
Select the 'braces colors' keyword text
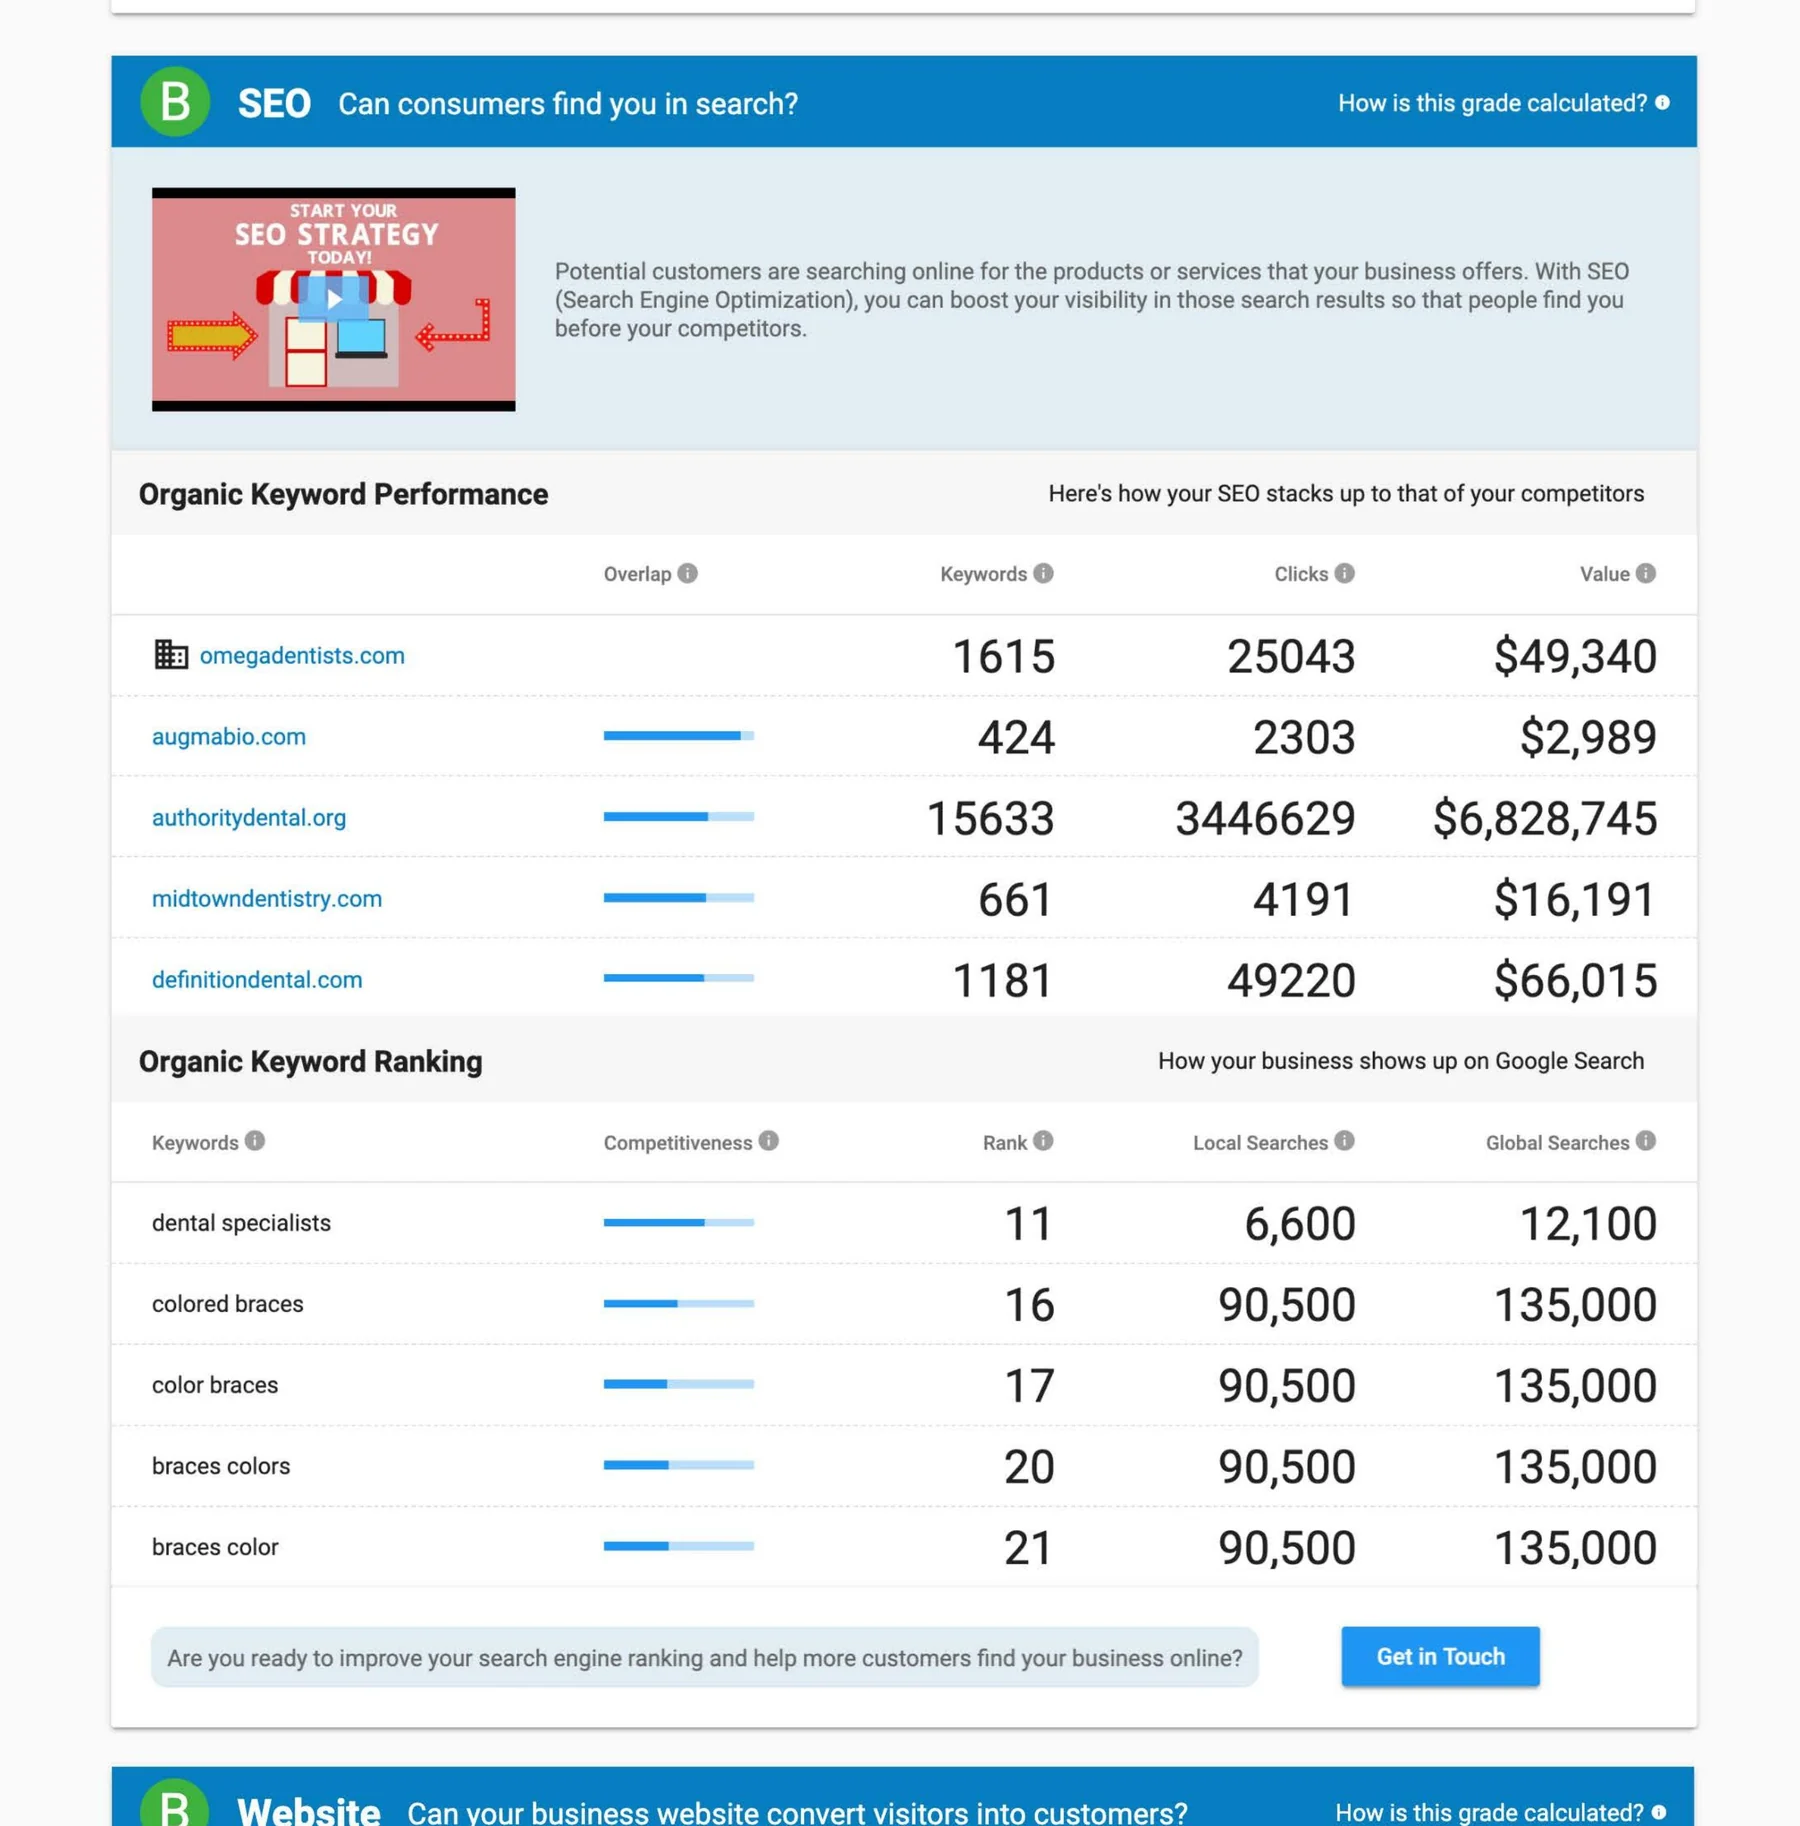point(221,1466)
